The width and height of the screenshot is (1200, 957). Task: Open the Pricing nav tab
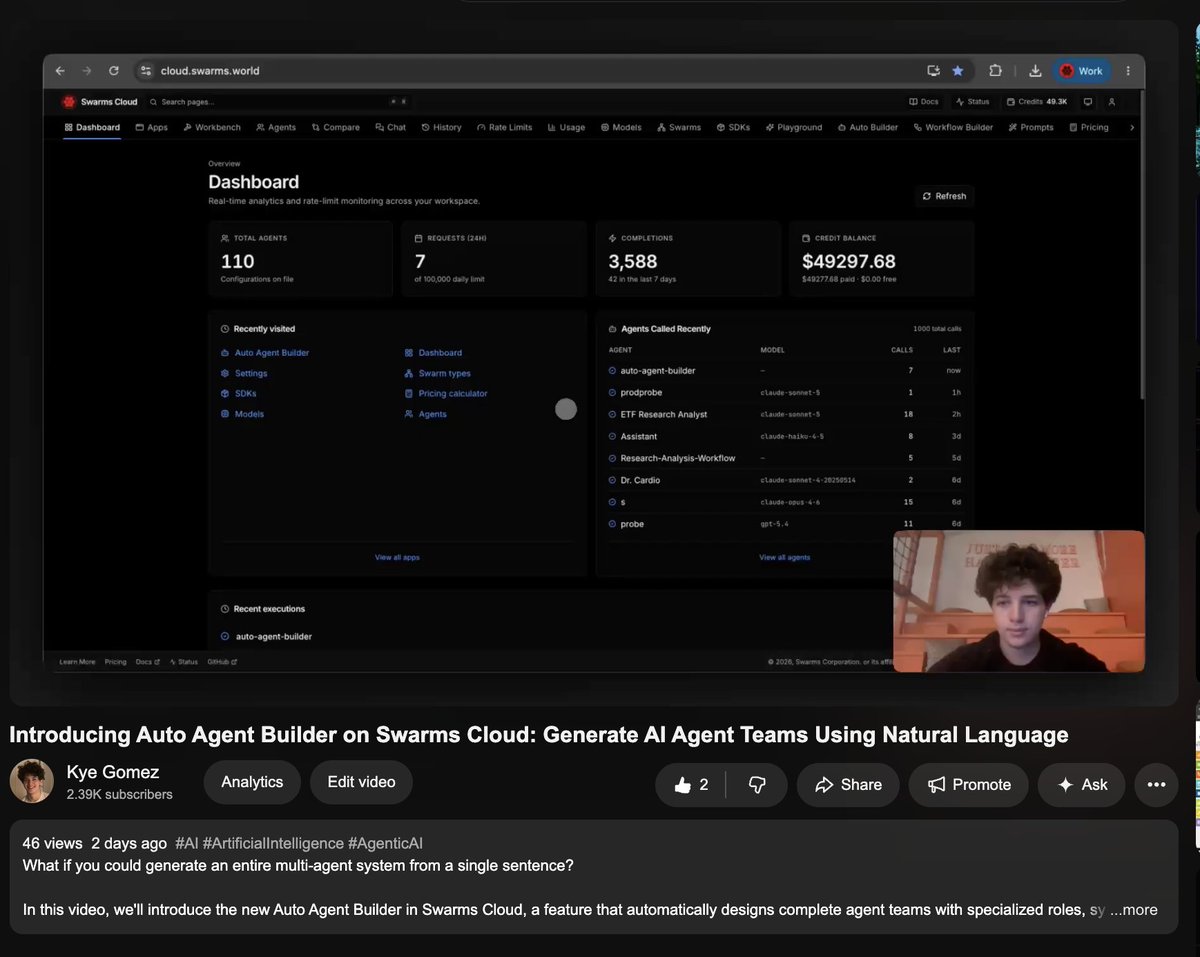[1088, 127]
